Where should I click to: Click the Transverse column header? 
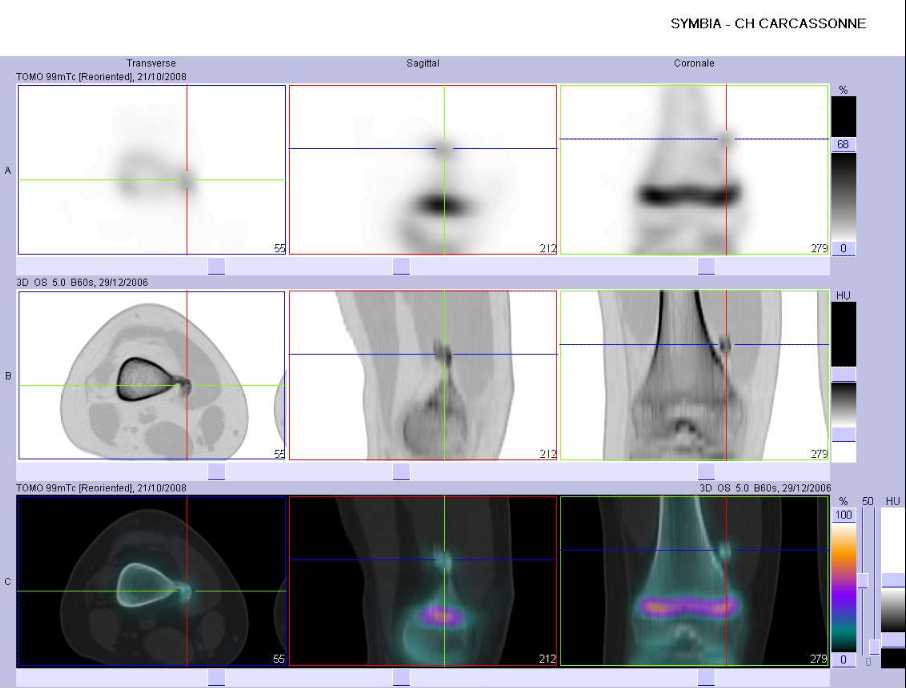[151, 63]
